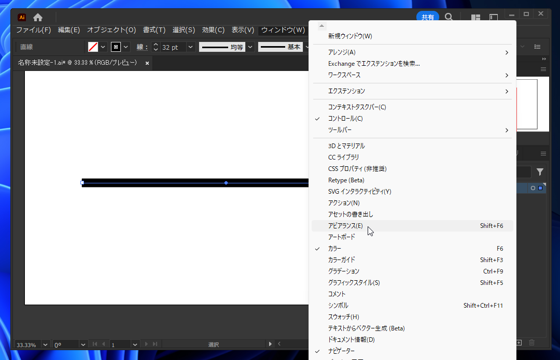Screen dimensions: 560x360
Task: Open the Navigator panel hamburger menu
Action: 543,69
